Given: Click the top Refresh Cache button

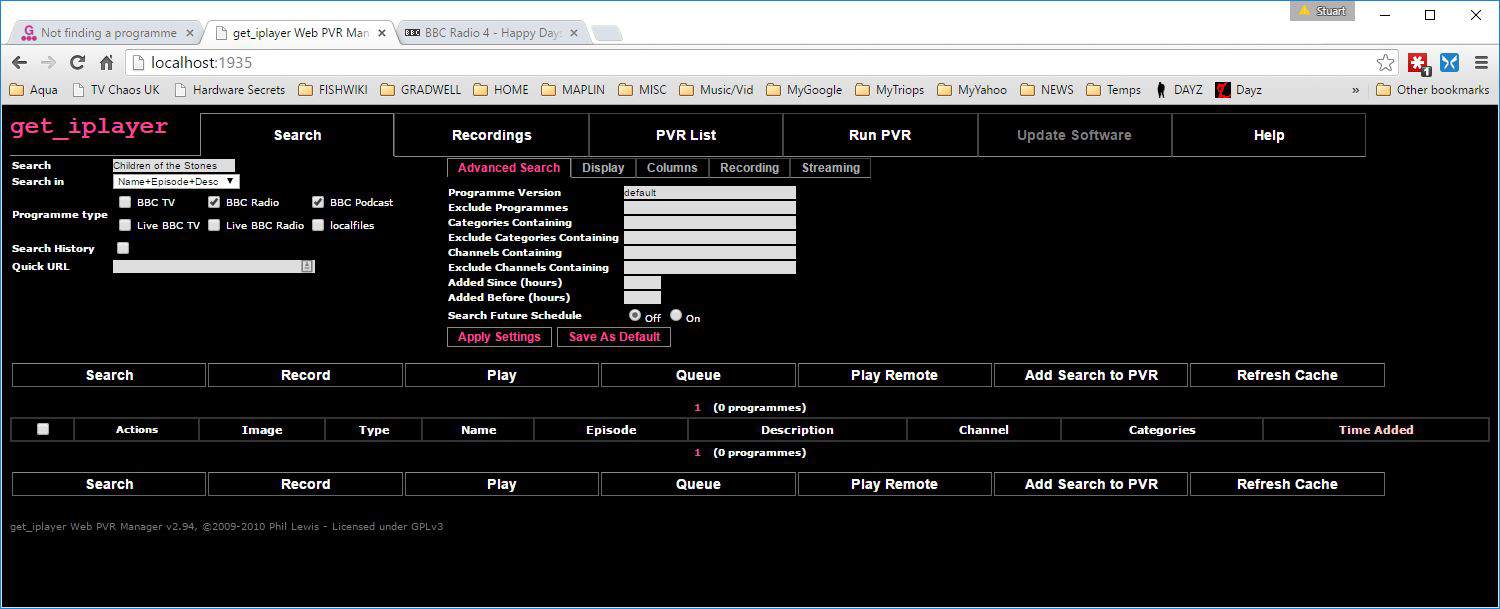Looking at the screenshot, I should pos(1286,375).
